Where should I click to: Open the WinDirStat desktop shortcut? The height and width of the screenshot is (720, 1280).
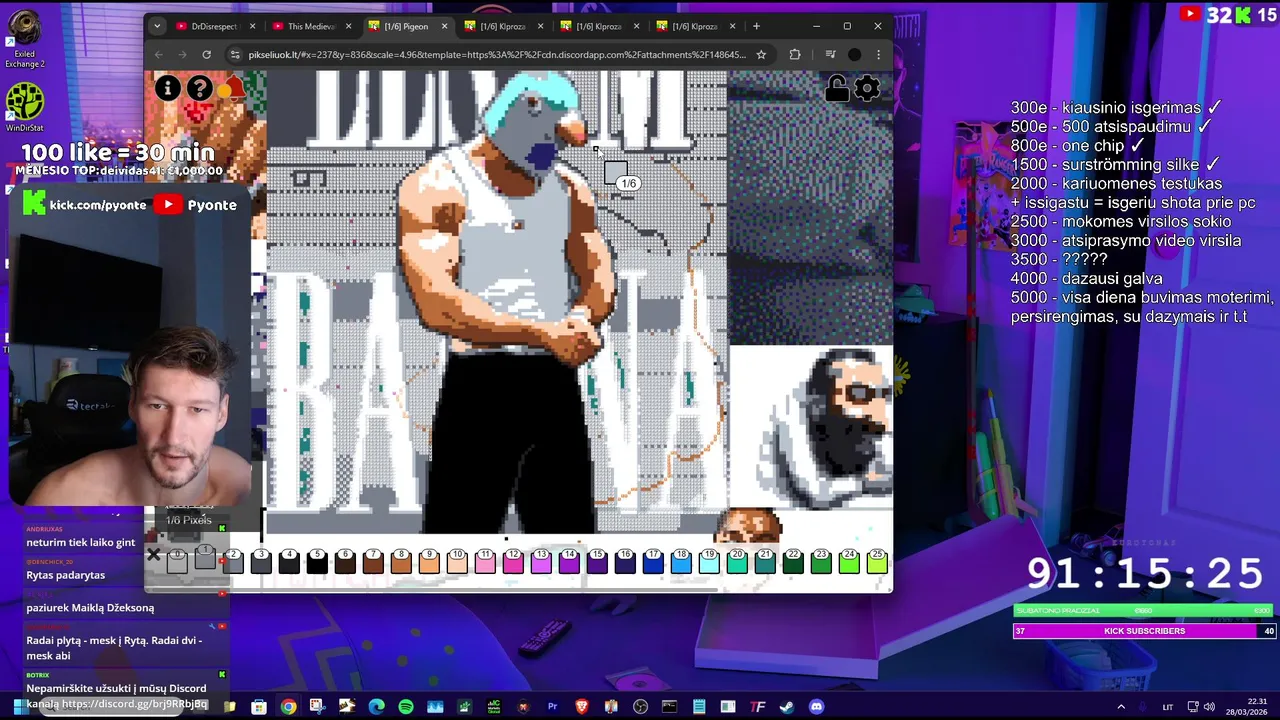coord(24,107)
